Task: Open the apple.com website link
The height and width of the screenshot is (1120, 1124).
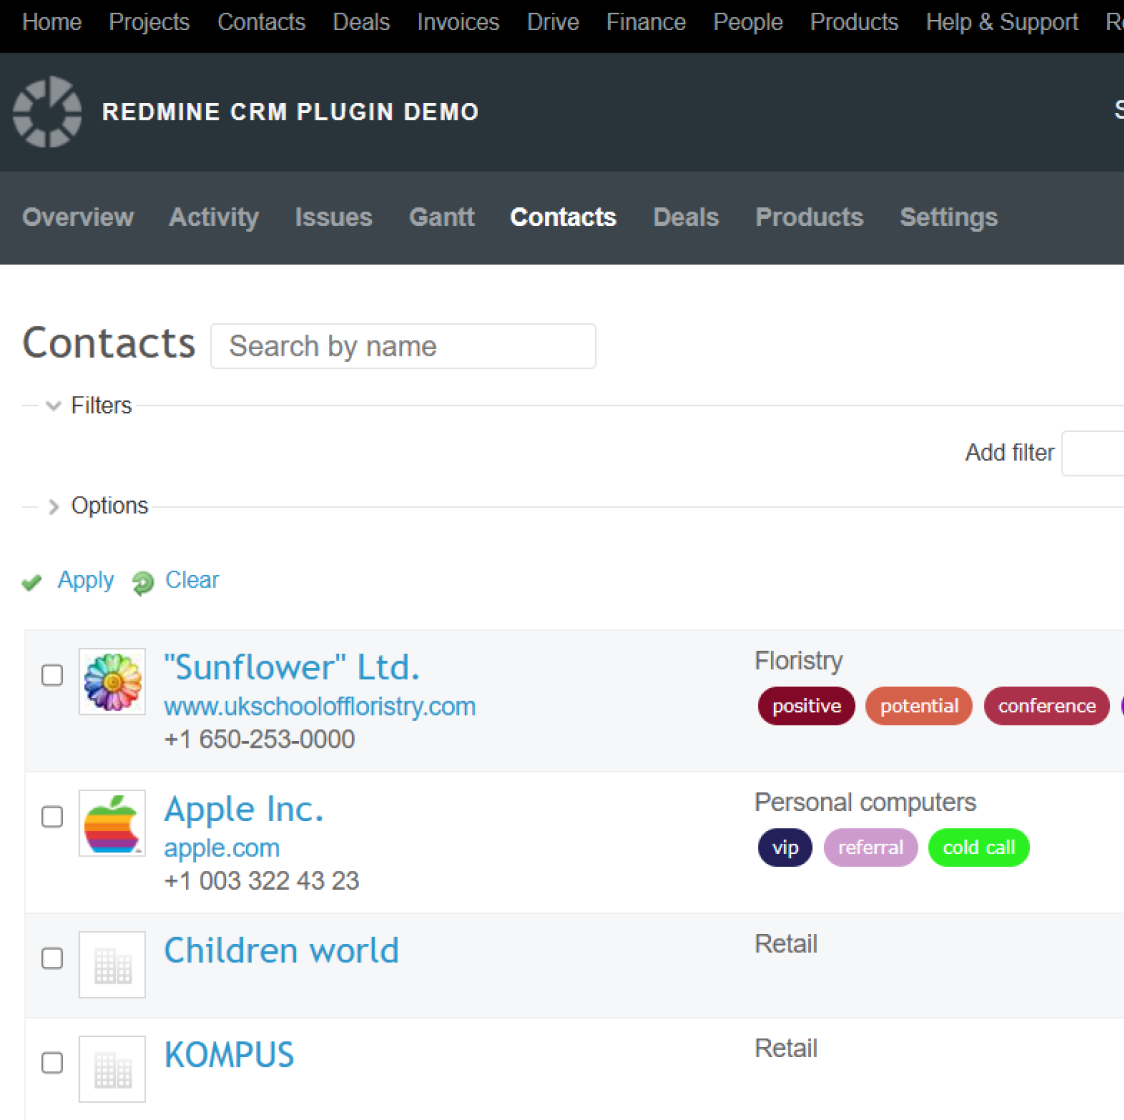Action: point(221,847)
